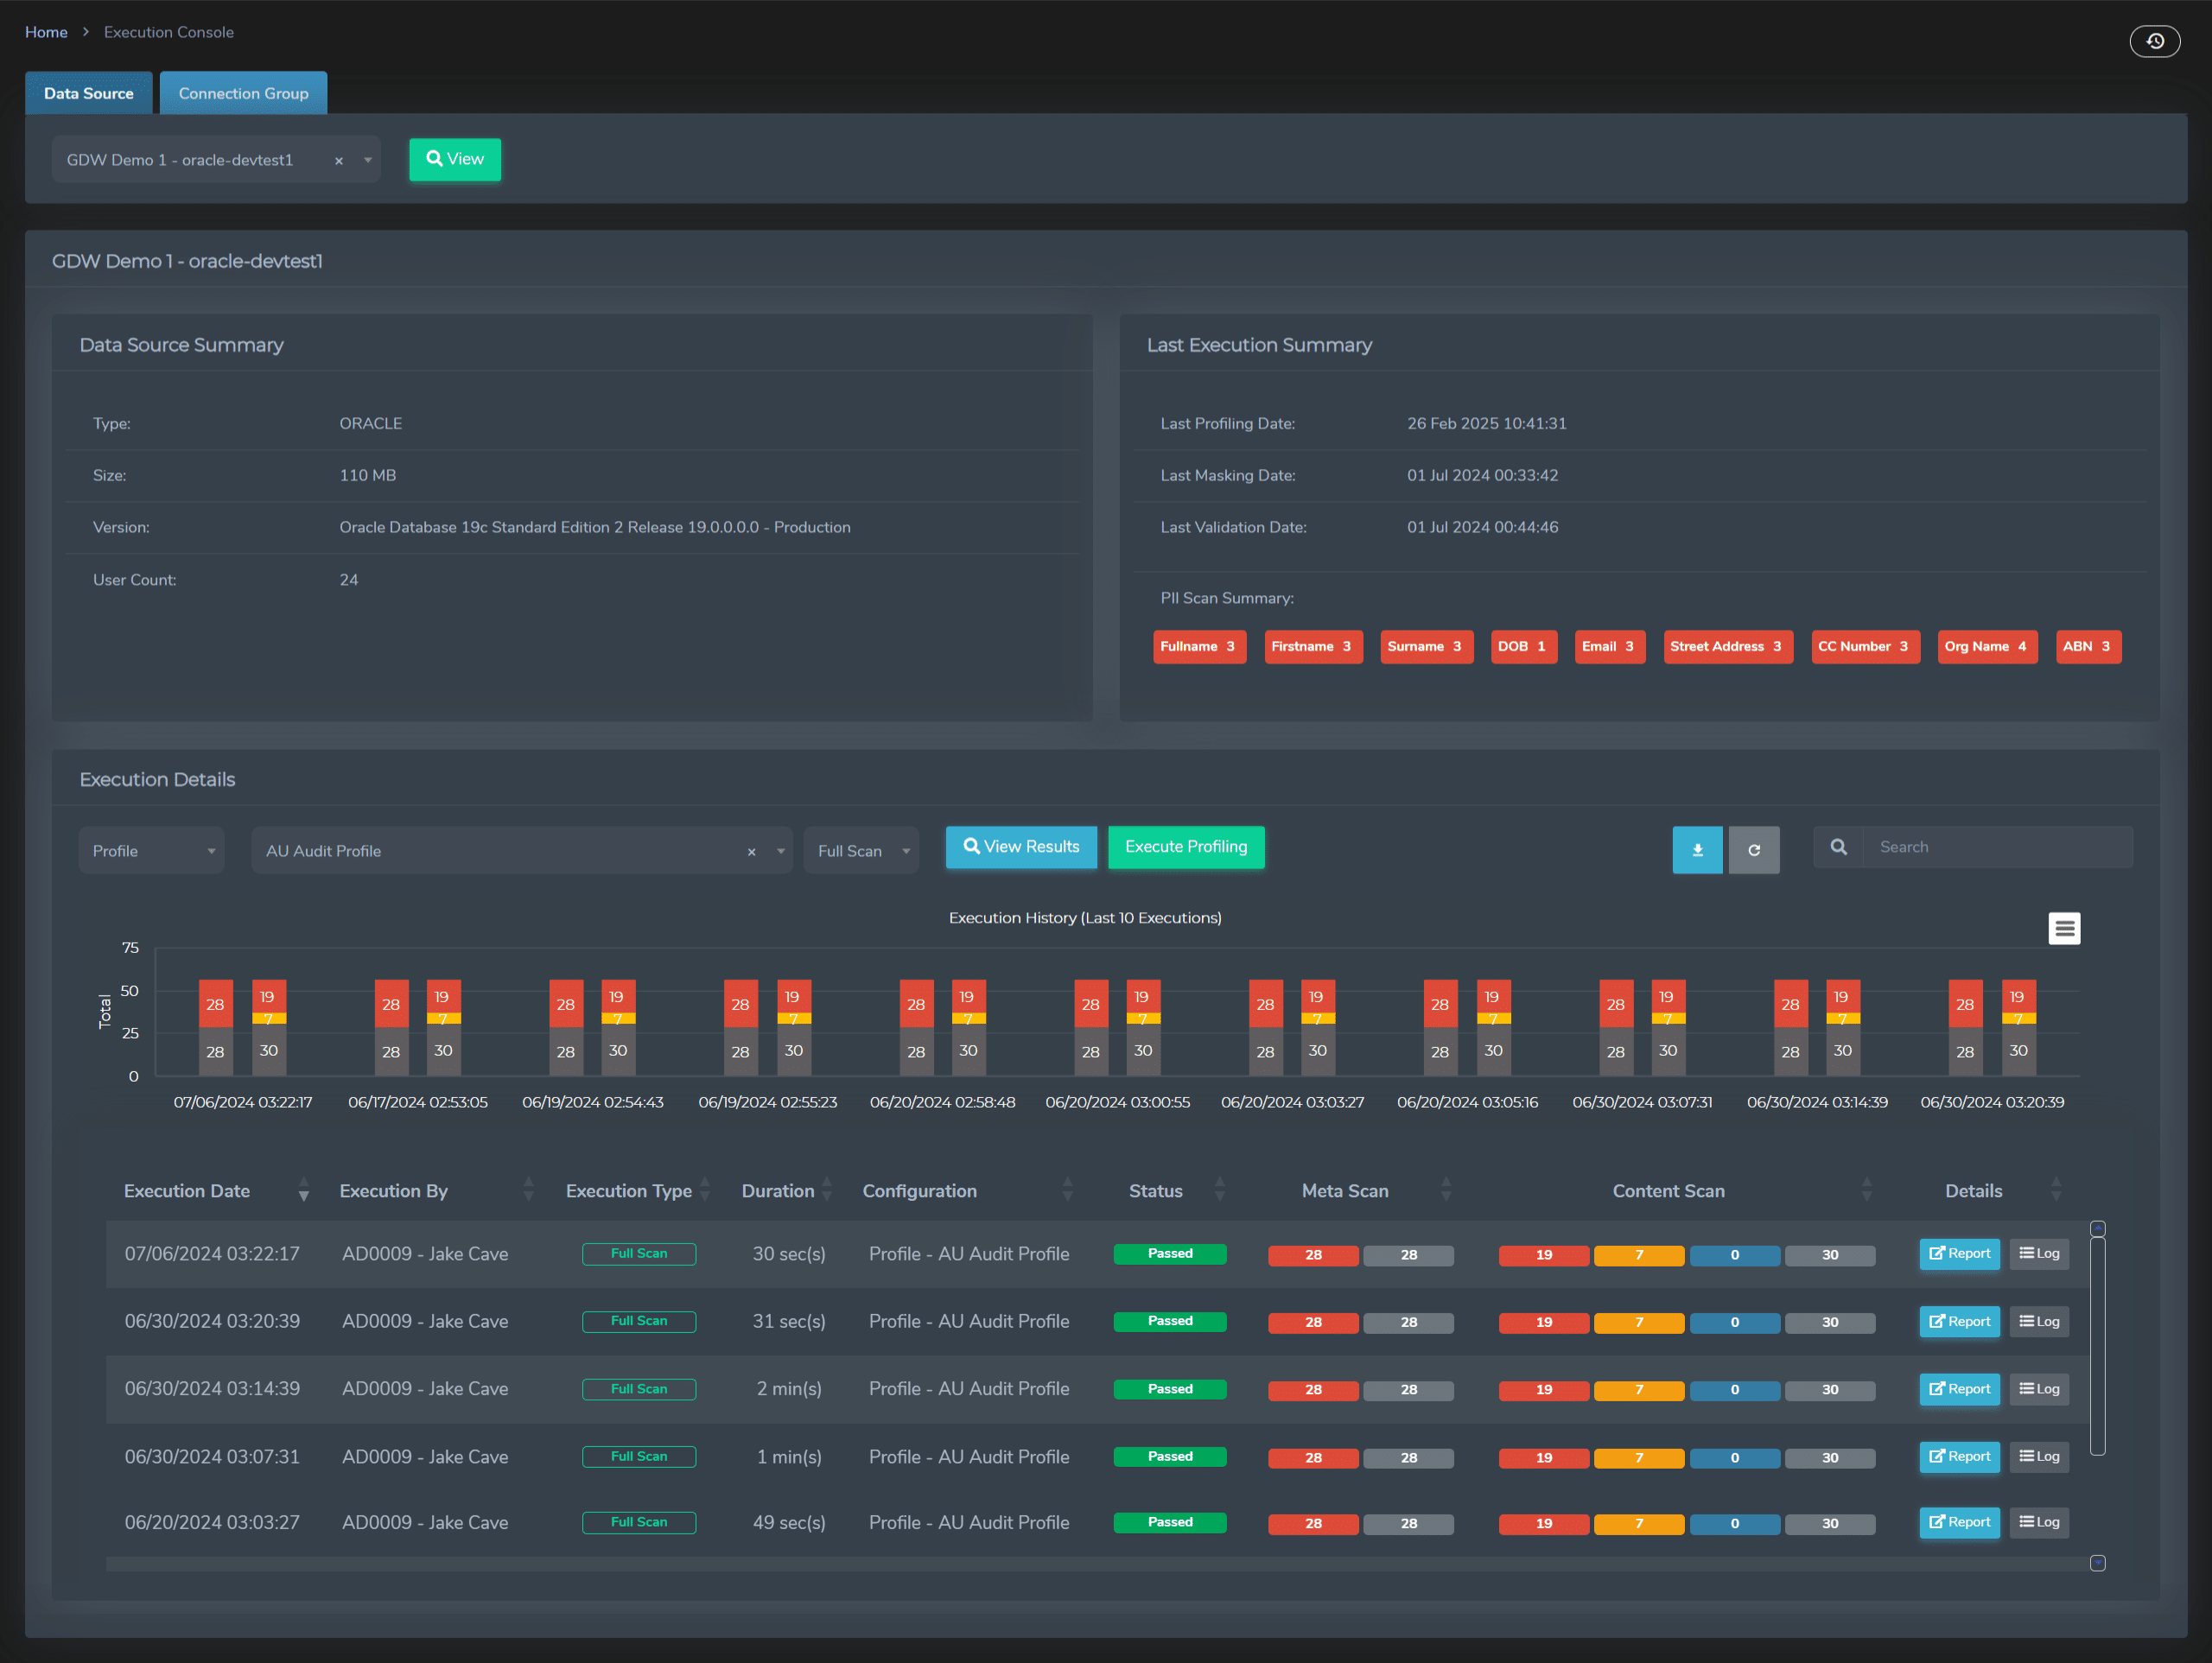Switch to the Connection Group tab
The height and width of the screenshot is (1663, 2212).
point(243,92)
